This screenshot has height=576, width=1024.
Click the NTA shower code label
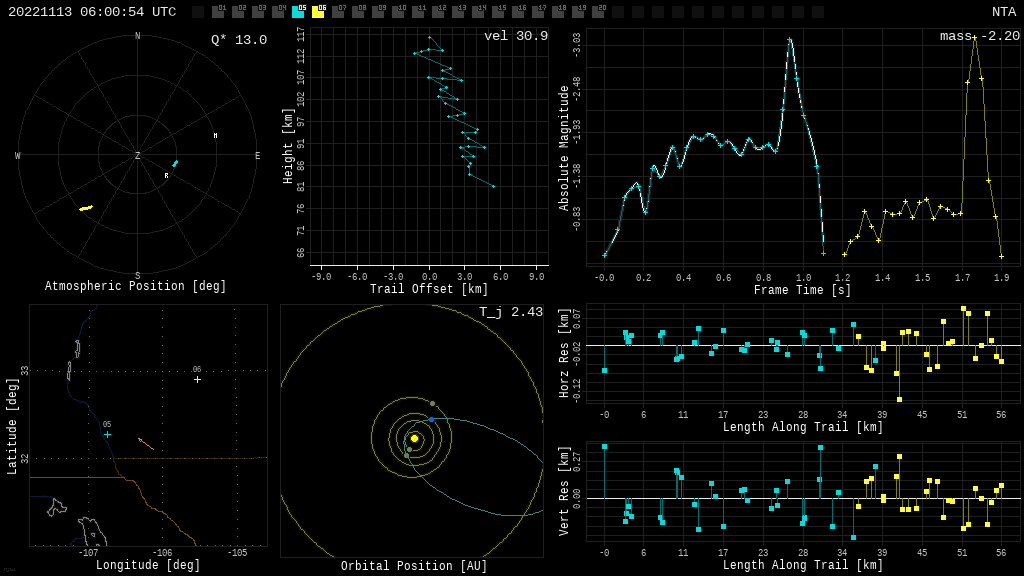click(1003, 12)
